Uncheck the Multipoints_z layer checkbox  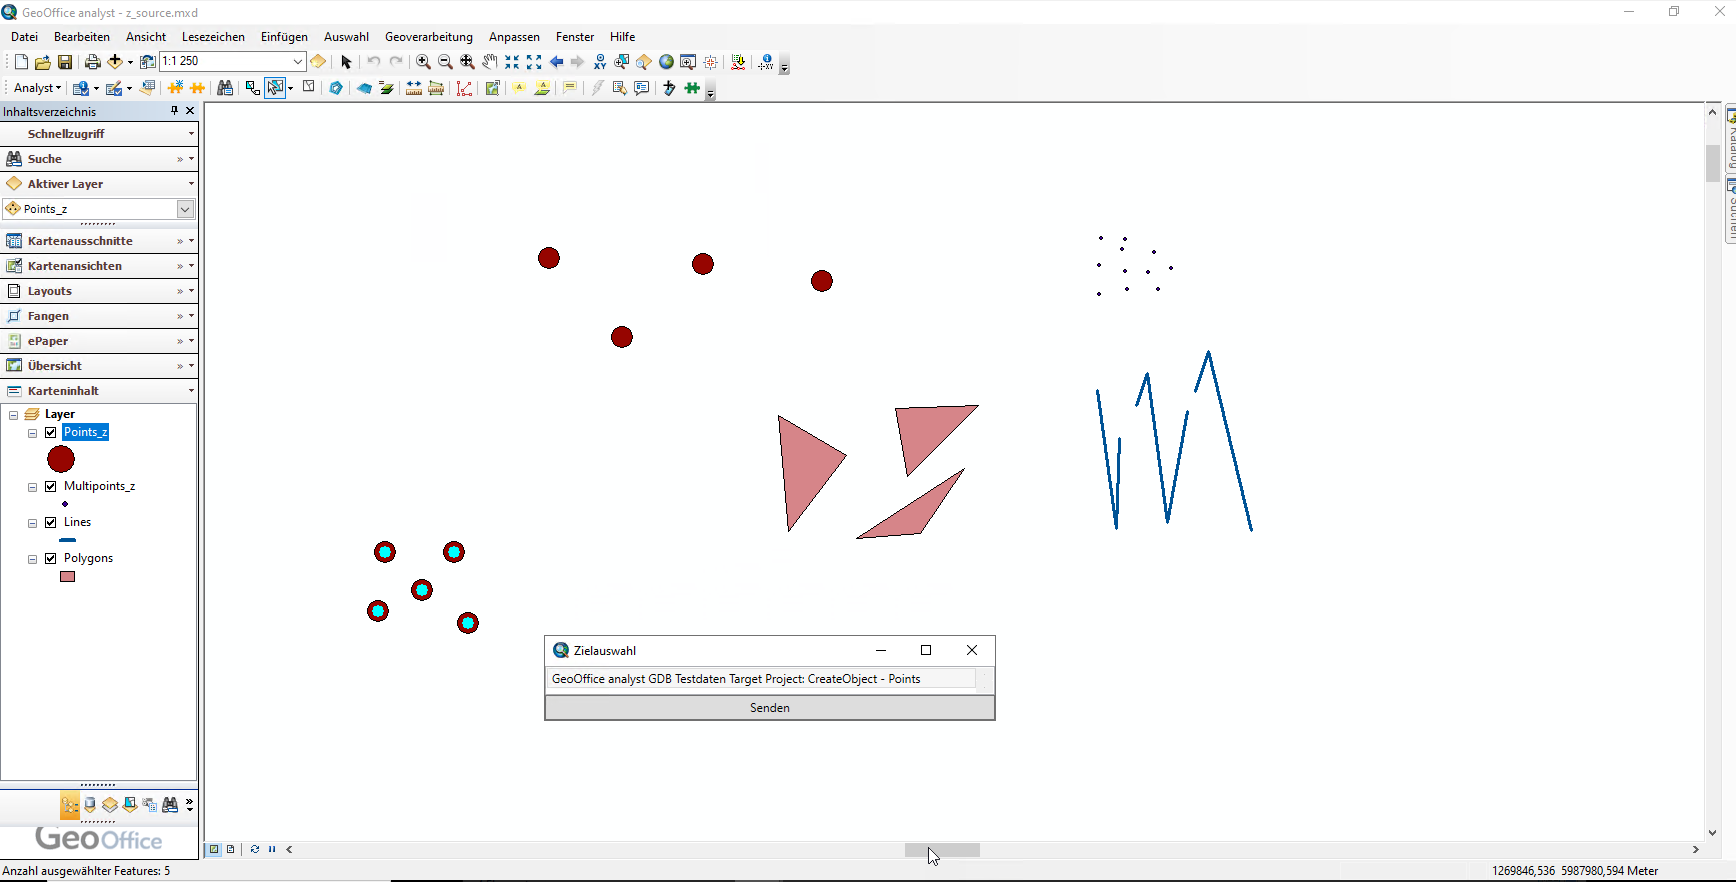51,487
